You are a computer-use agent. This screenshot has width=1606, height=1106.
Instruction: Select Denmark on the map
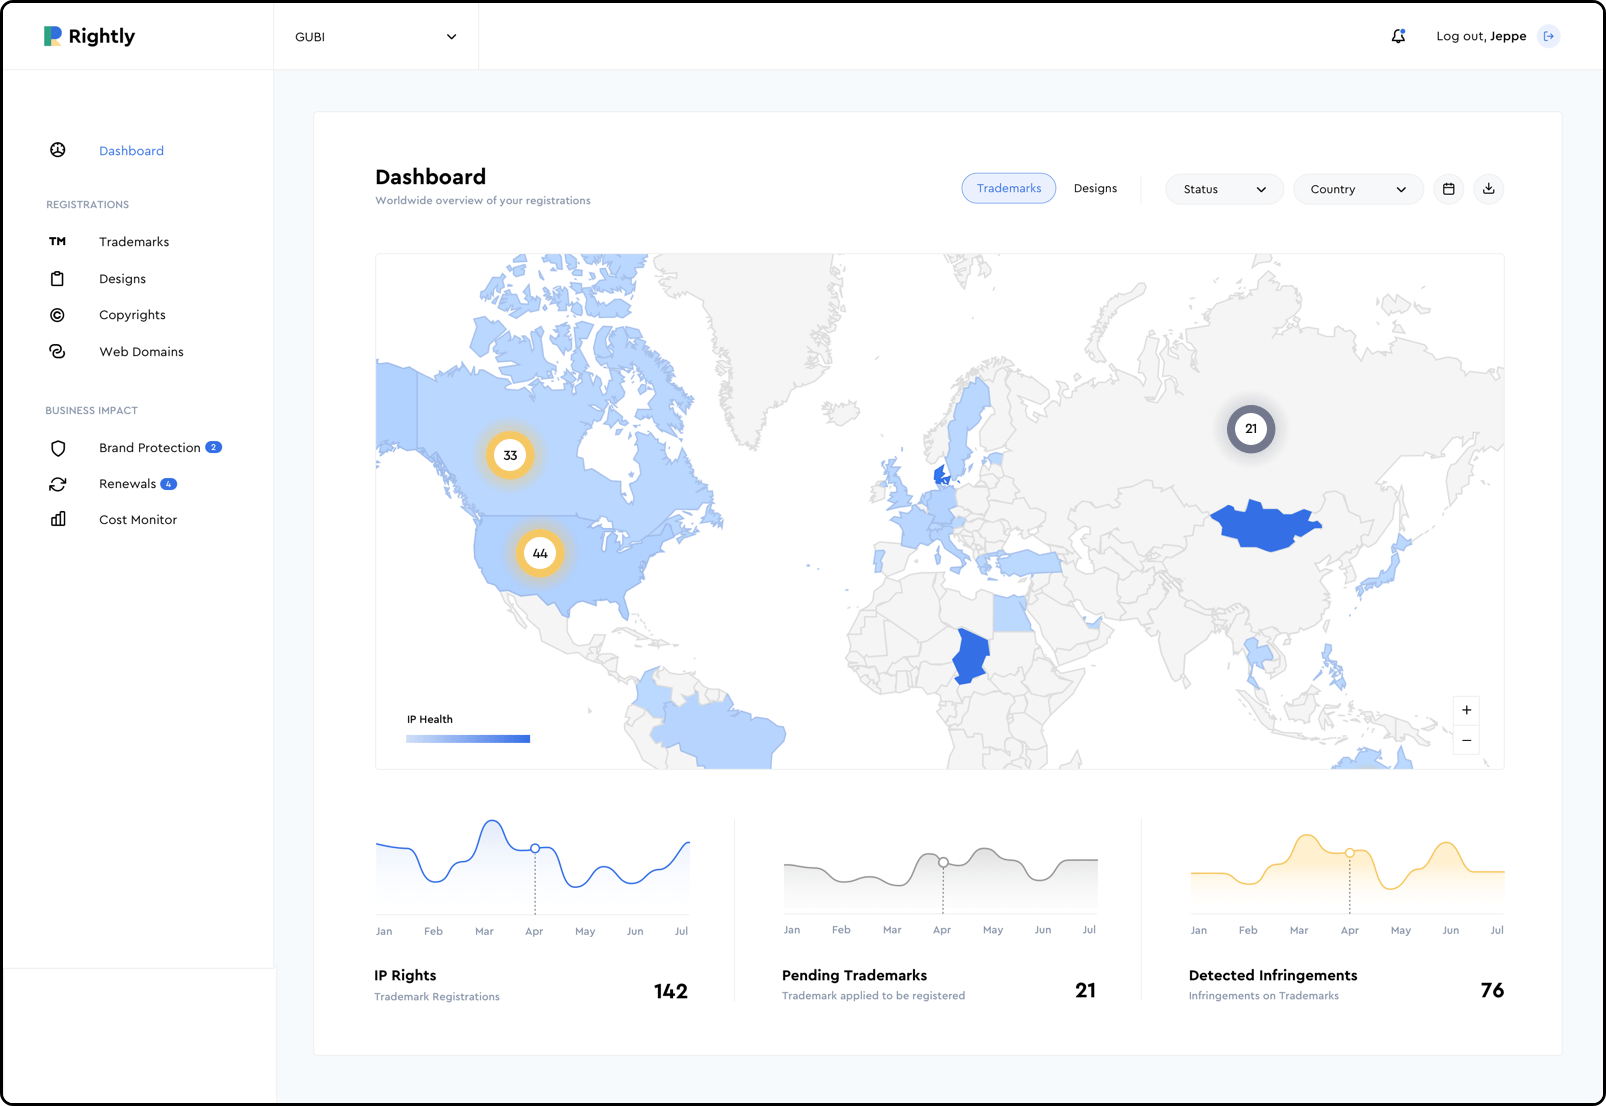pos(940,474)
